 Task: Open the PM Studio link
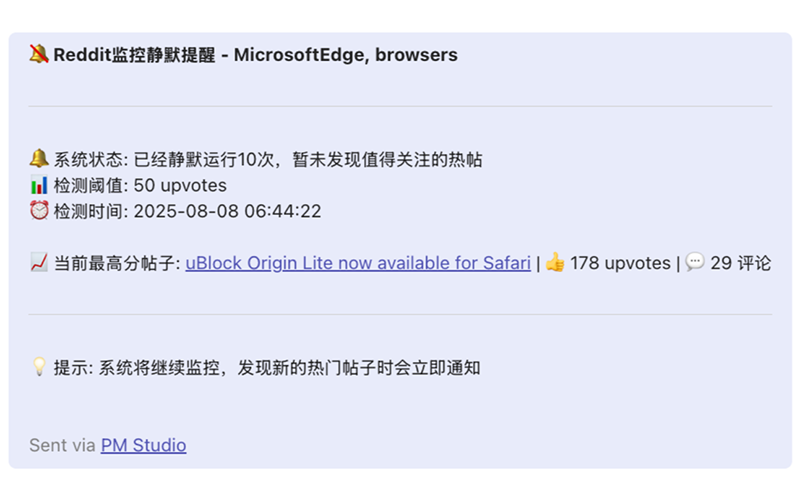tap(143, 445)
